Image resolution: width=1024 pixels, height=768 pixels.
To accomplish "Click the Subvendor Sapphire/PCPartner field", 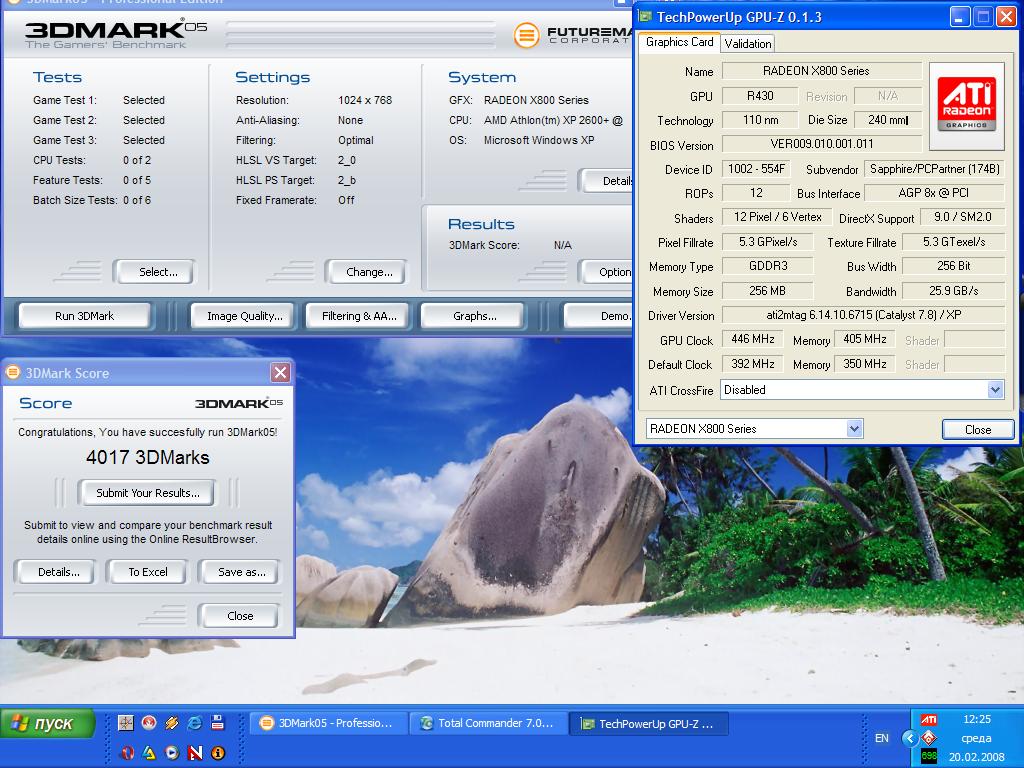I will pos(934,168).
